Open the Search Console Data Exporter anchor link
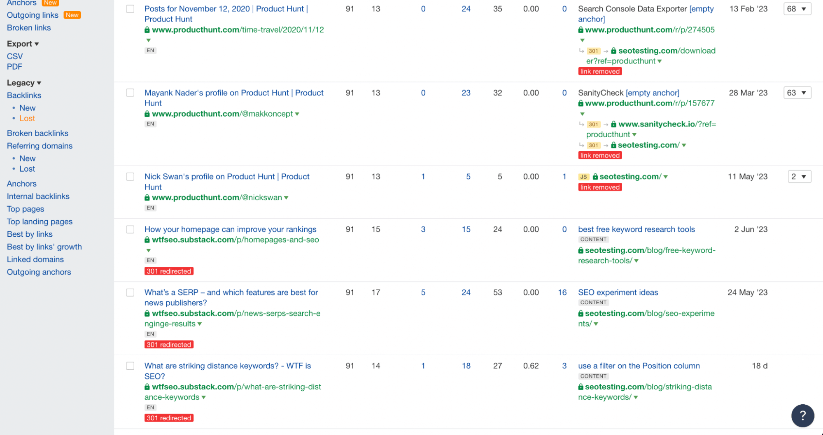823x435 pixels. click(x=631, y=9)
